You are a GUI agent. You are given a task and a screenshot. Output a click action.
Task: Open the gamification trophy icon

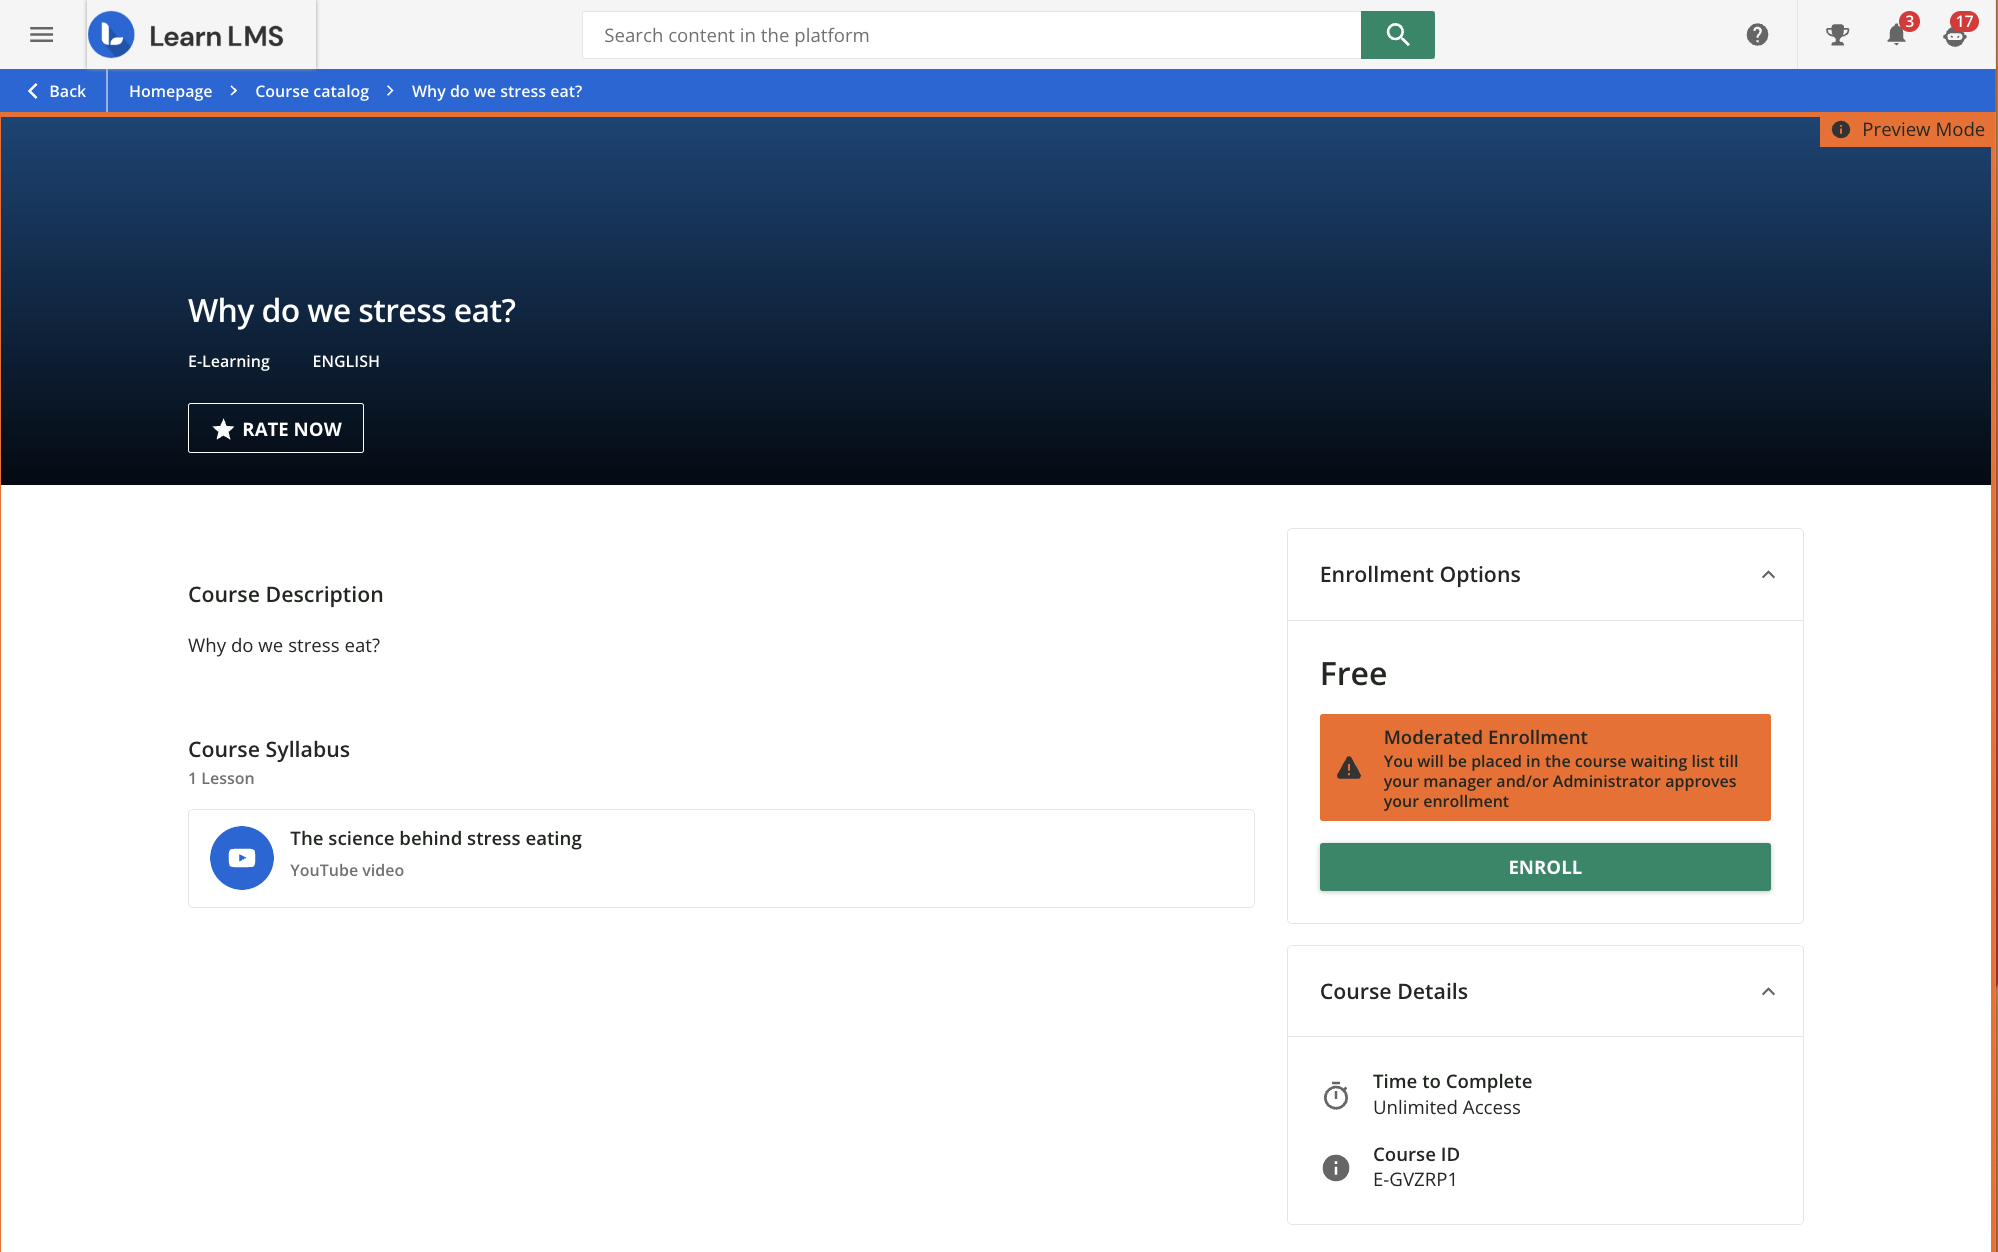coord(1837,34)
